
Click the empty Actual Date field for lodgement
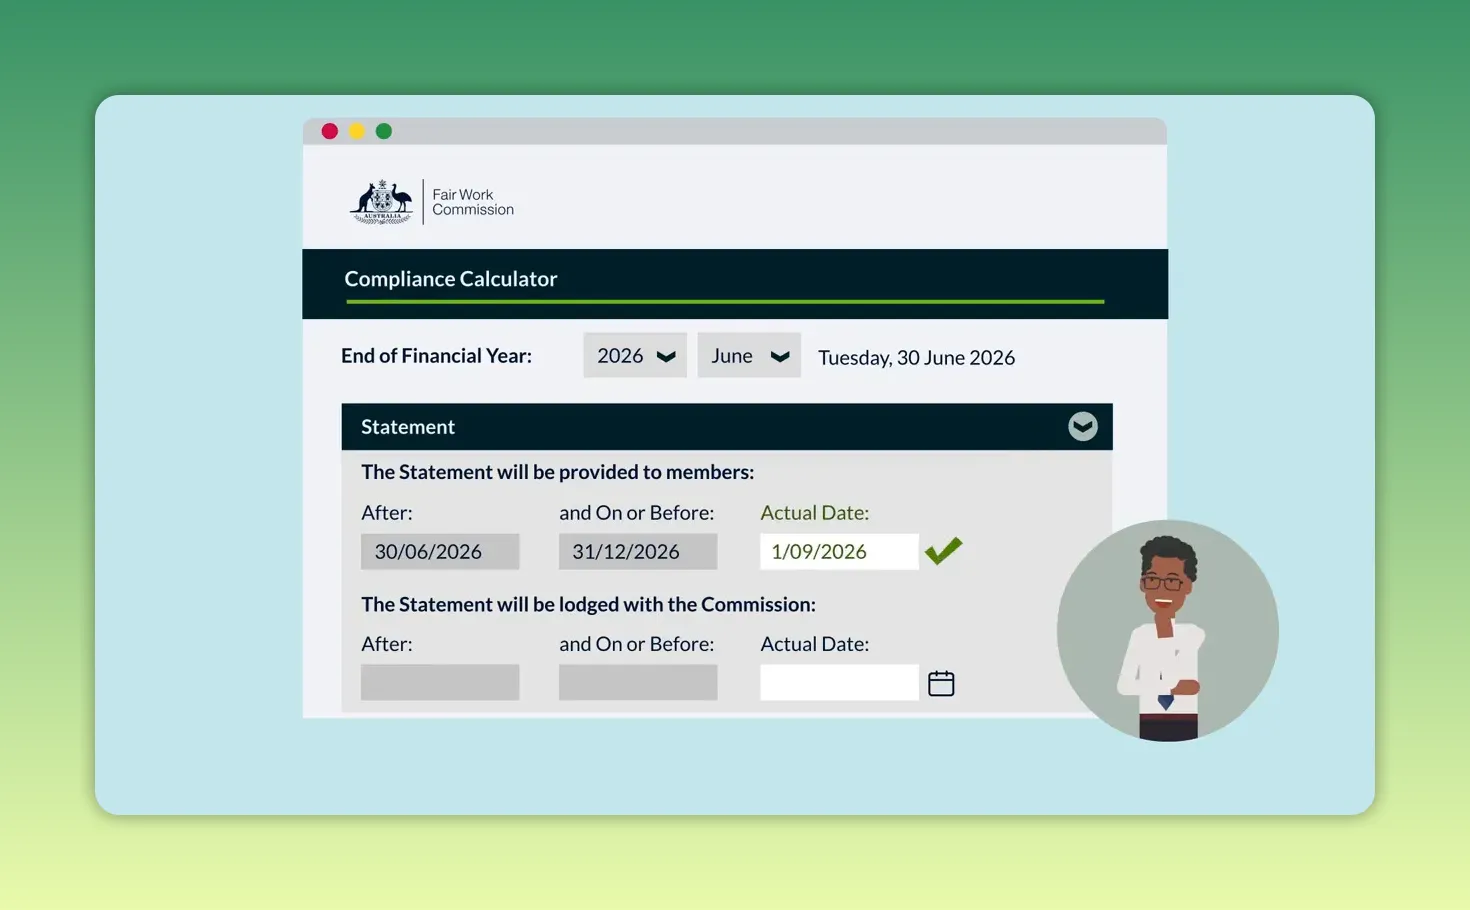pos(839,682)
